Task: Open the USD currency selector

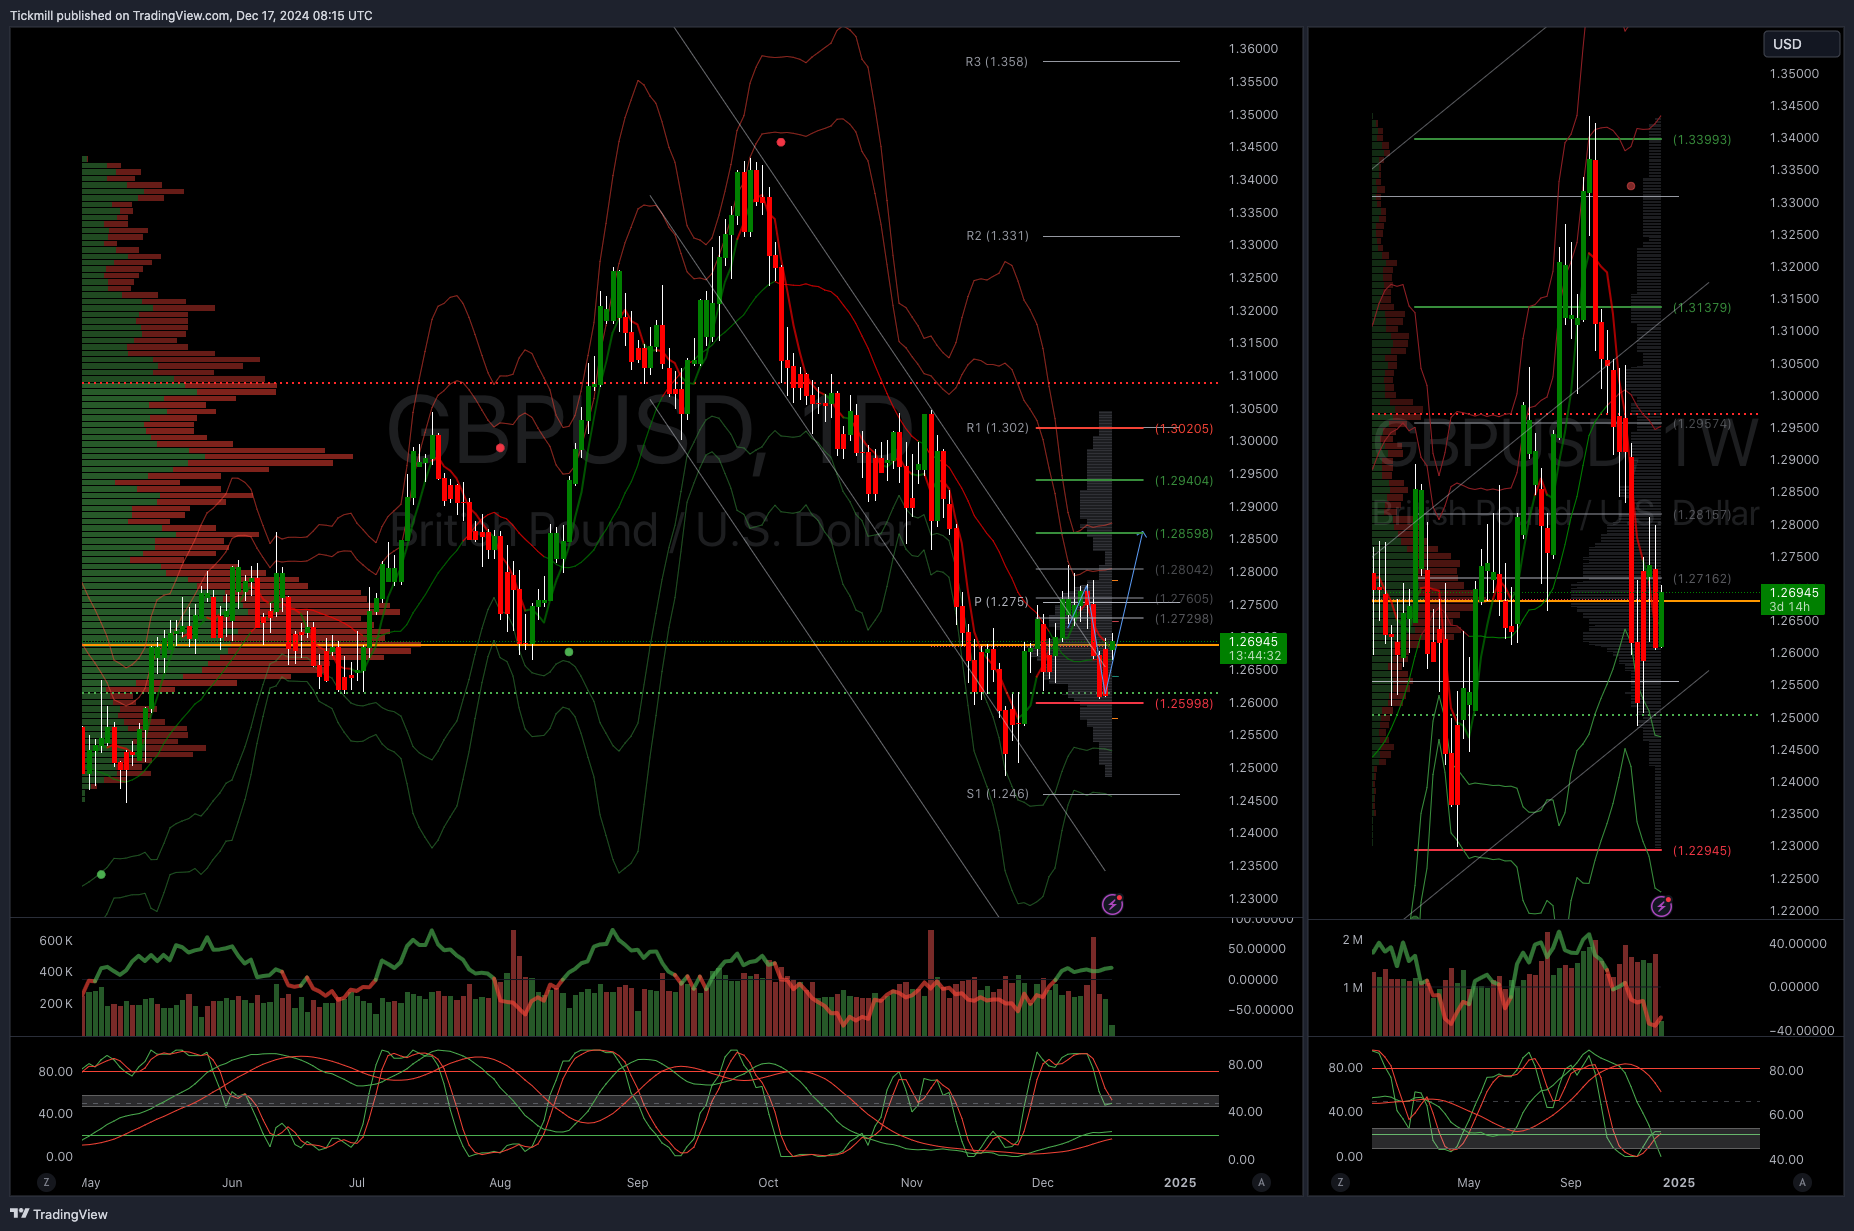Action: (1800, 44)
